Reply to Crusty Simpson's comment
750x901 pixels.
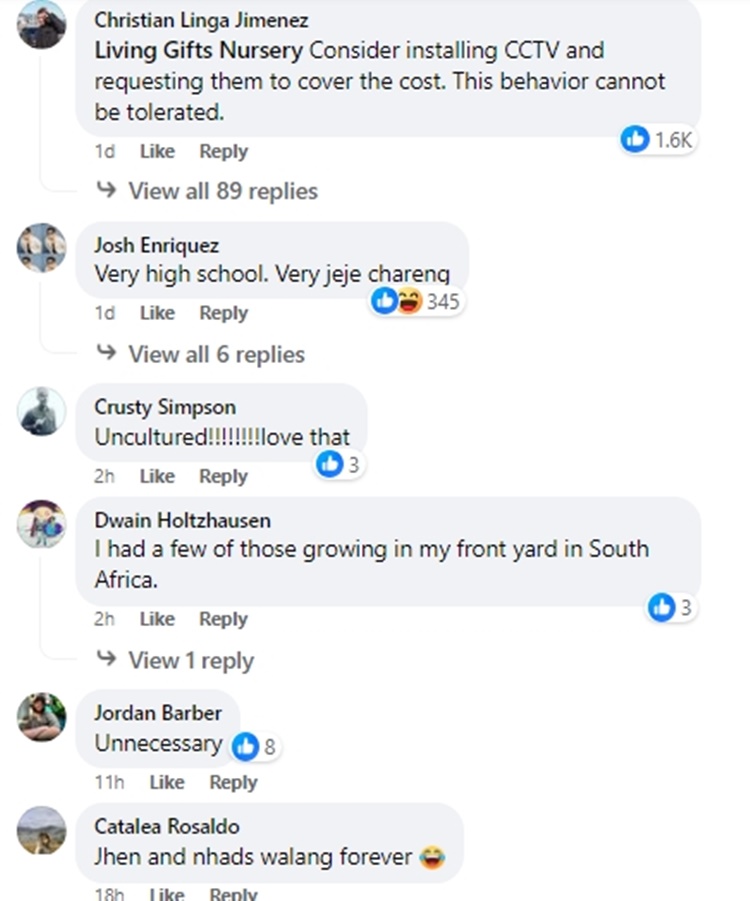click(223, 477)
